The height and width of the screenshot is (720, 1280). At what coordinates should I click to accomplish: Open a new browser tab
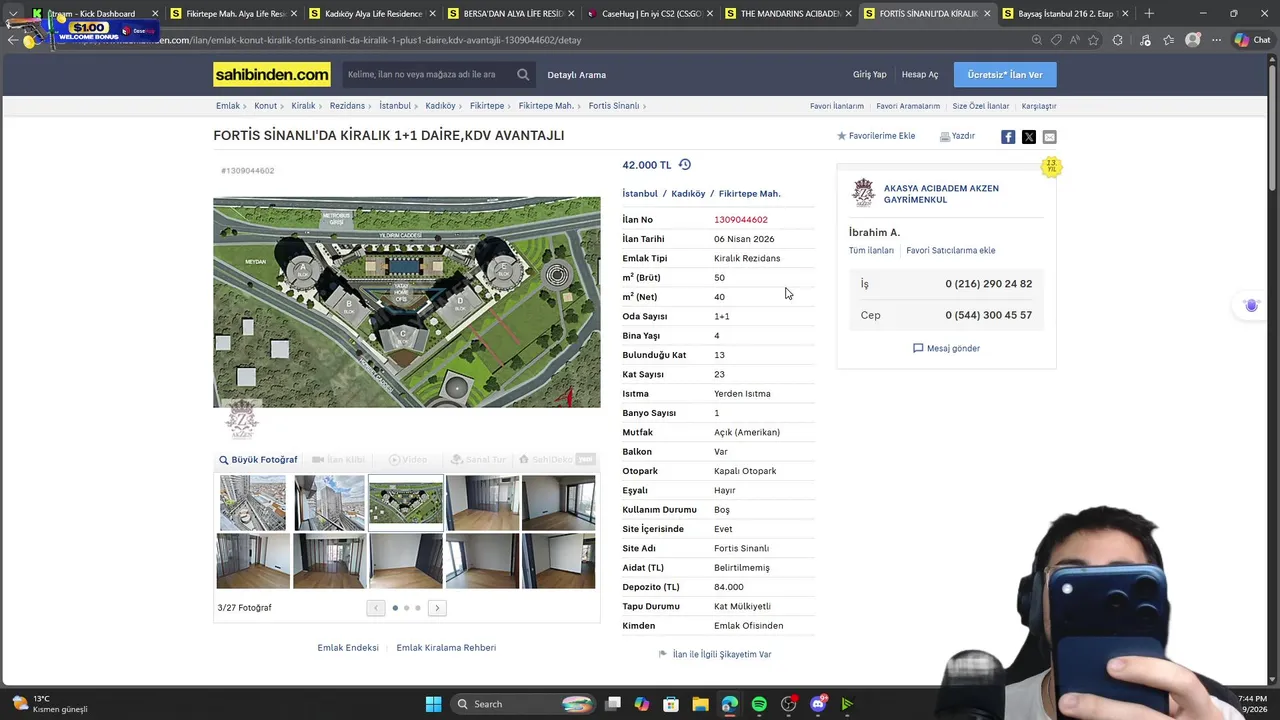point(1149,14)
